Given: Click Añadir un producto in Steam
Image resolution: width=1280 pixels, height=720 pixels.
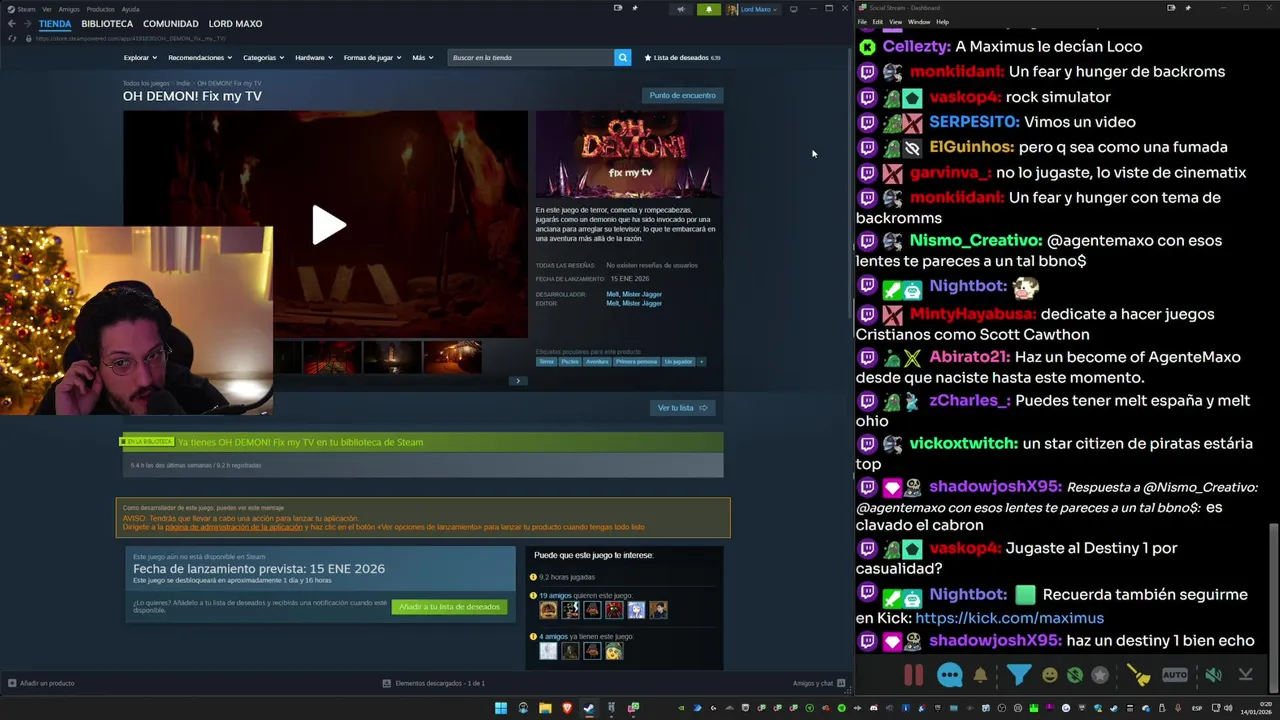Looking at the screenshot, I should click(42, 683).
